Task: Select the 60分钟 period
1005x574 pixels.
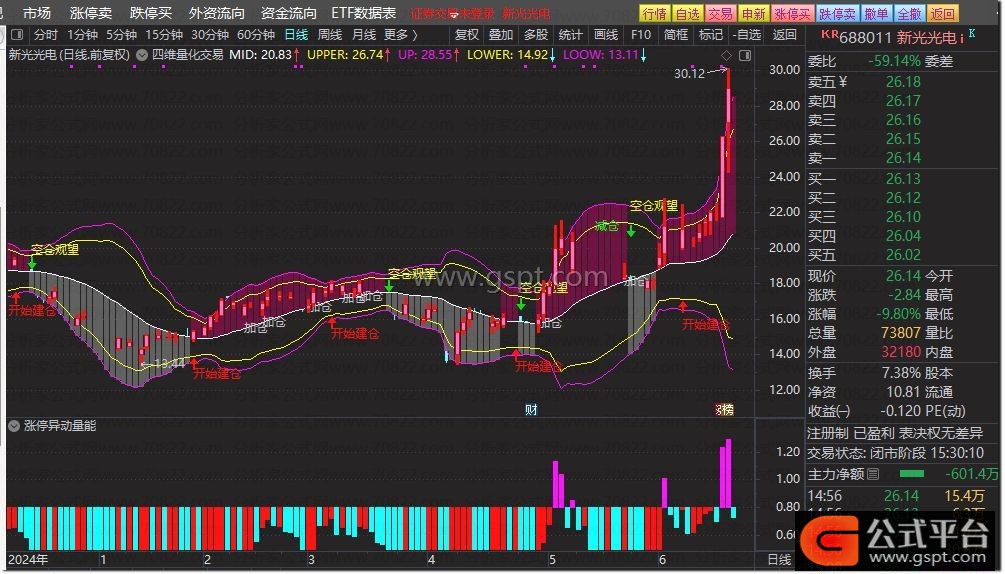Action: coord(256,35)
